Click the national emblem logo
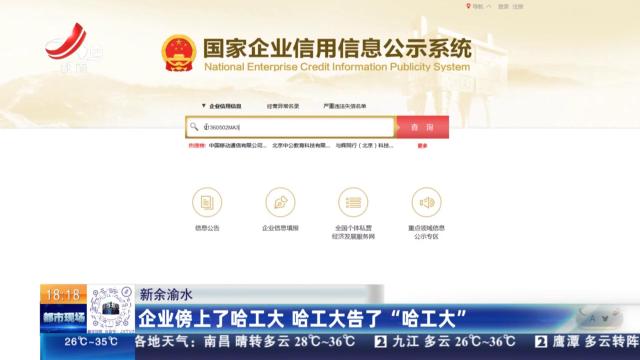 pyautogui.click(x=178, y=53)
